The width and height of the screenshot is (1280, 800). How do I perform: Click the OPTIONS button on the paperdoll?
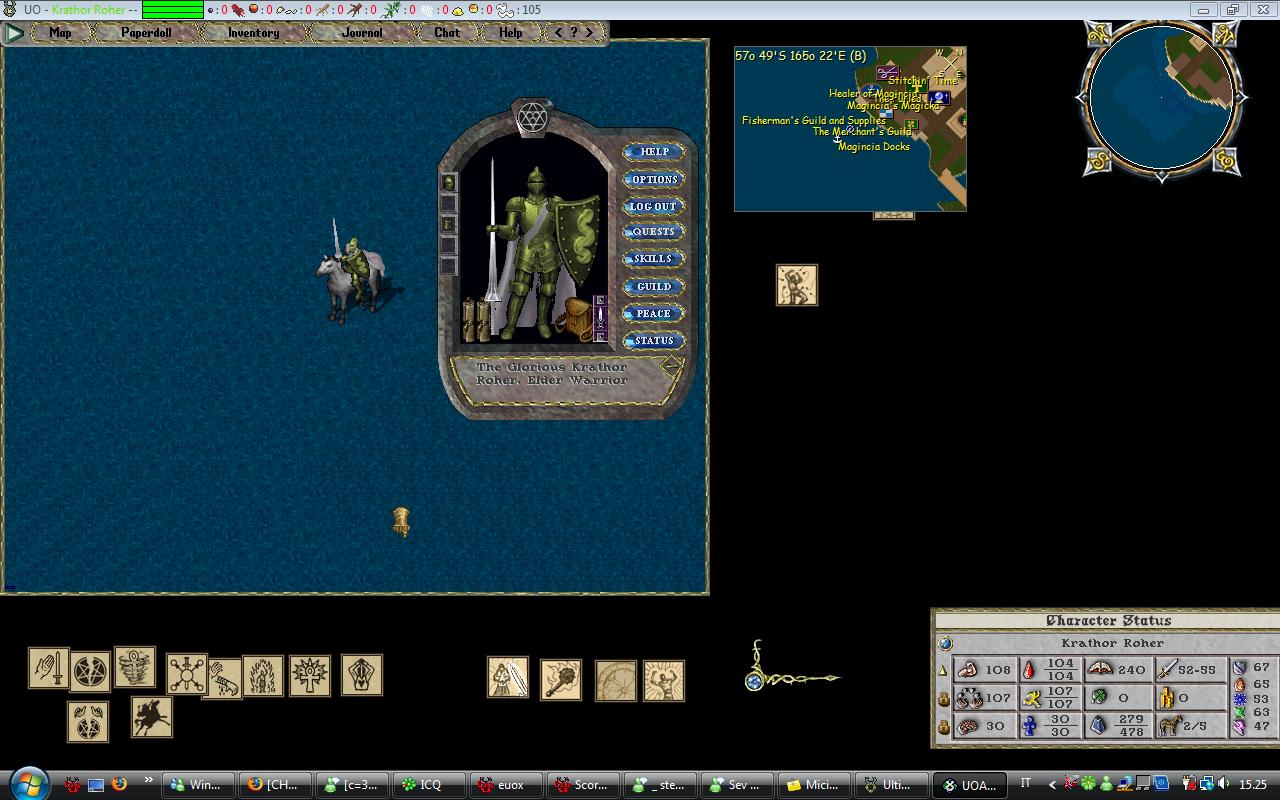click(654, 179)
